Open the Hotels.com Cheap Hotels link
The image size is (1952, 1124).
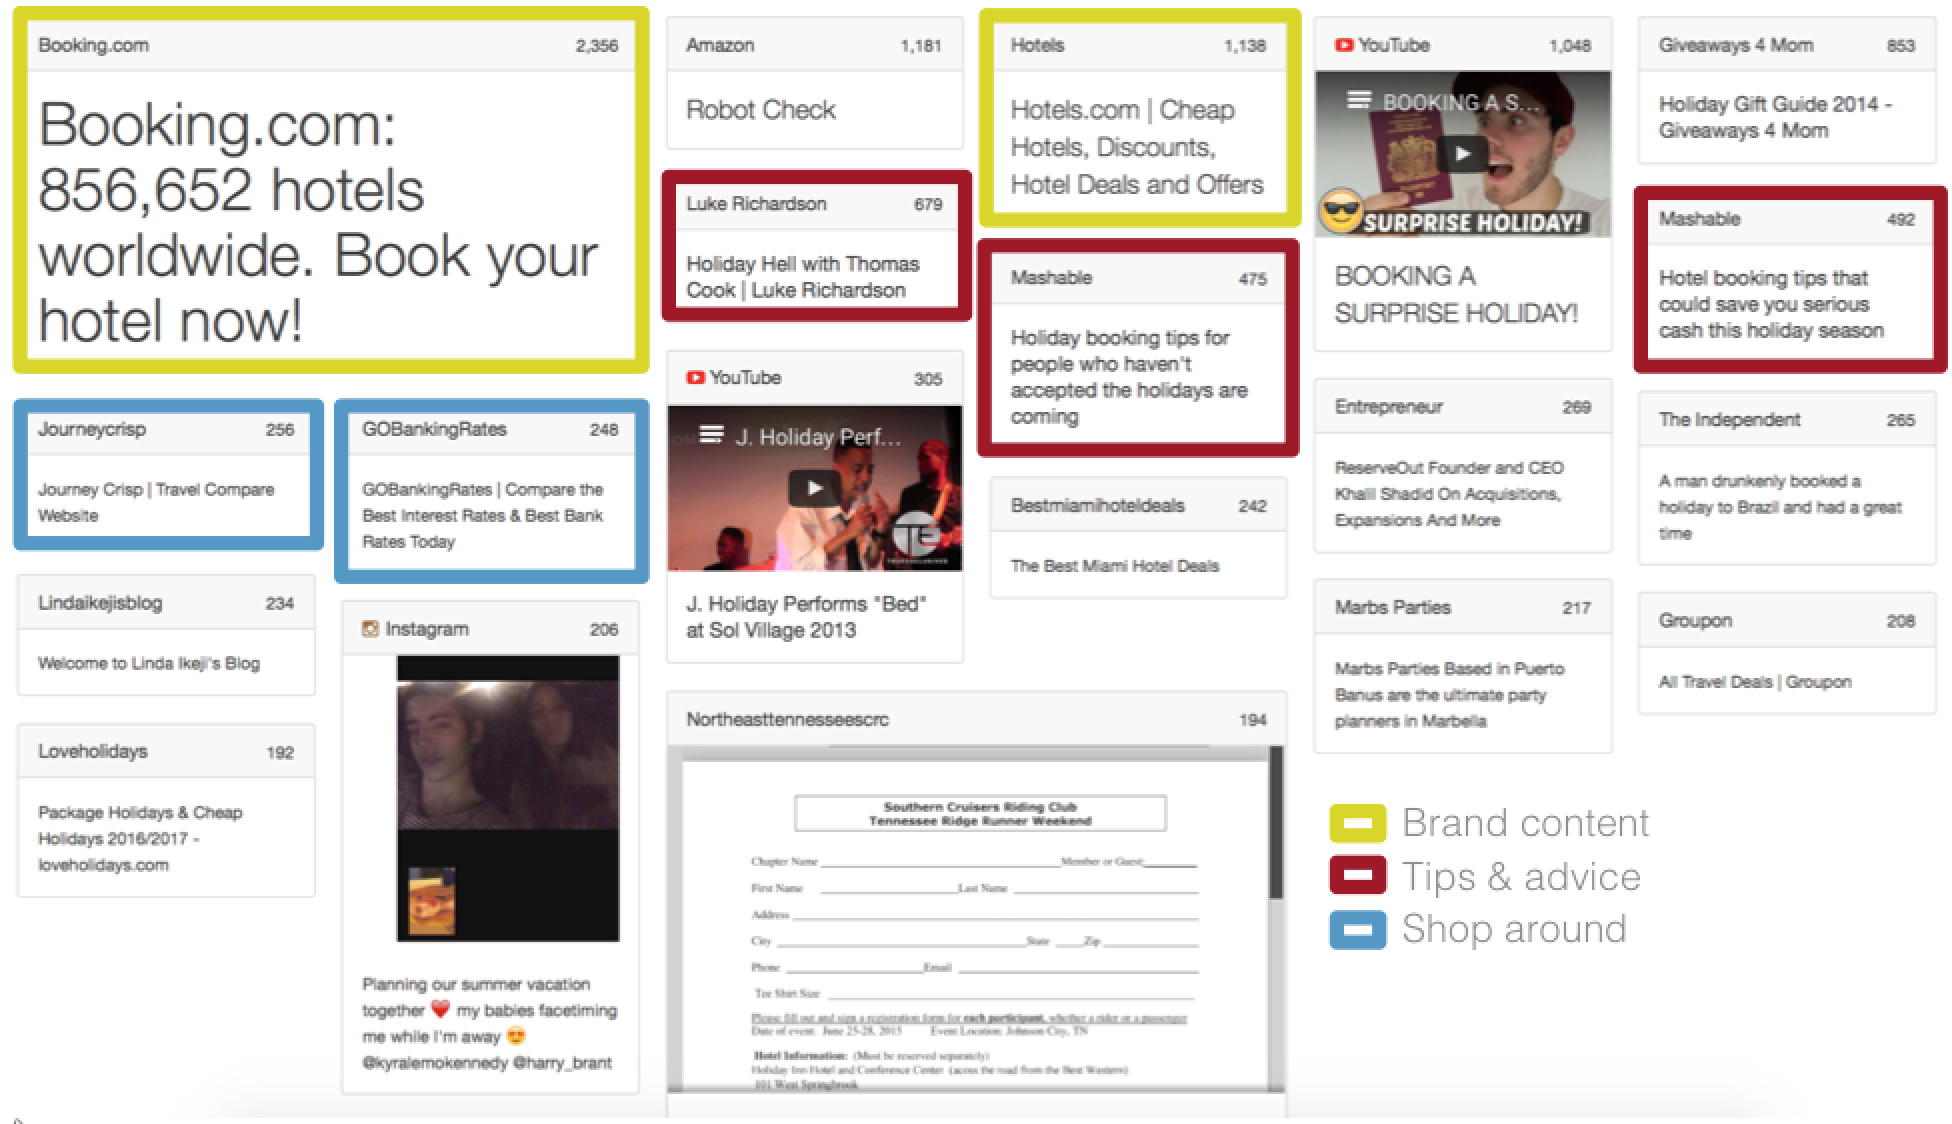(x=1136, y=147)
